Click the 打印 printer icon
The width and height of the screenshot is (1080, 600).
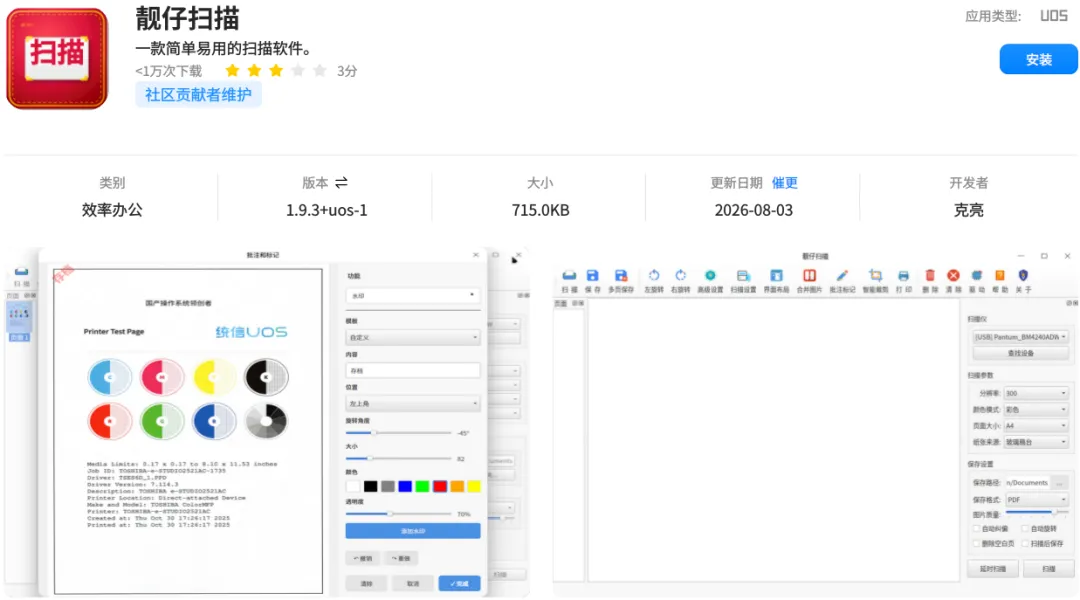point(903,276)
